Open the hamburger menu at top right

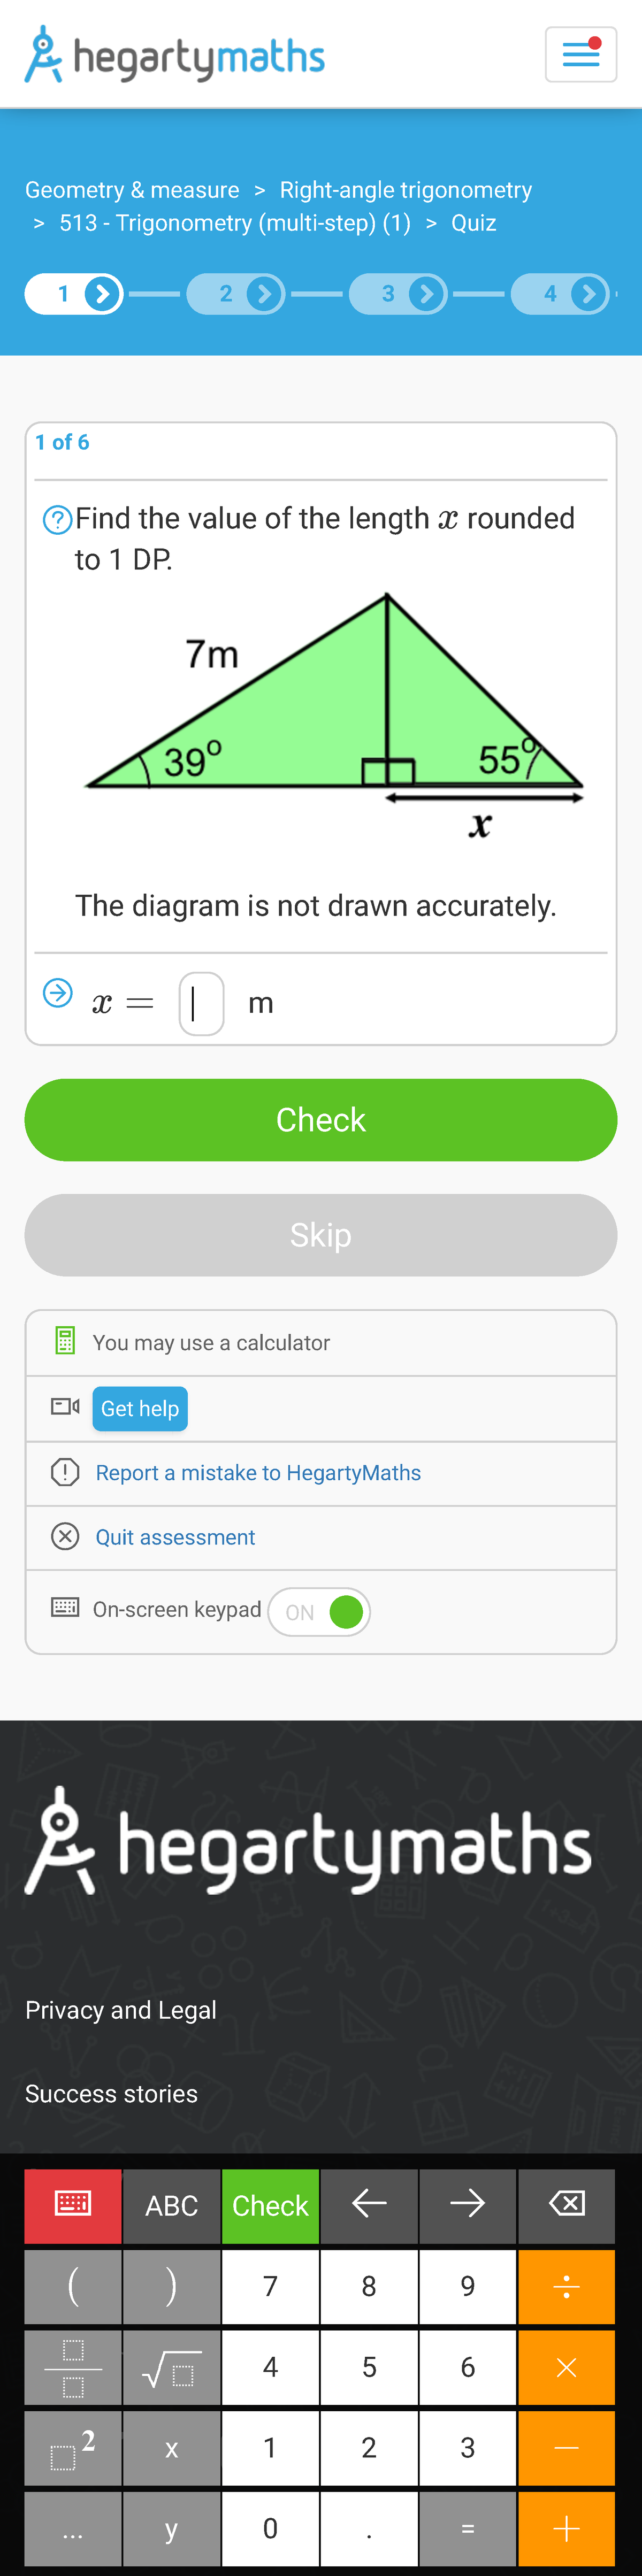point(581,54)
